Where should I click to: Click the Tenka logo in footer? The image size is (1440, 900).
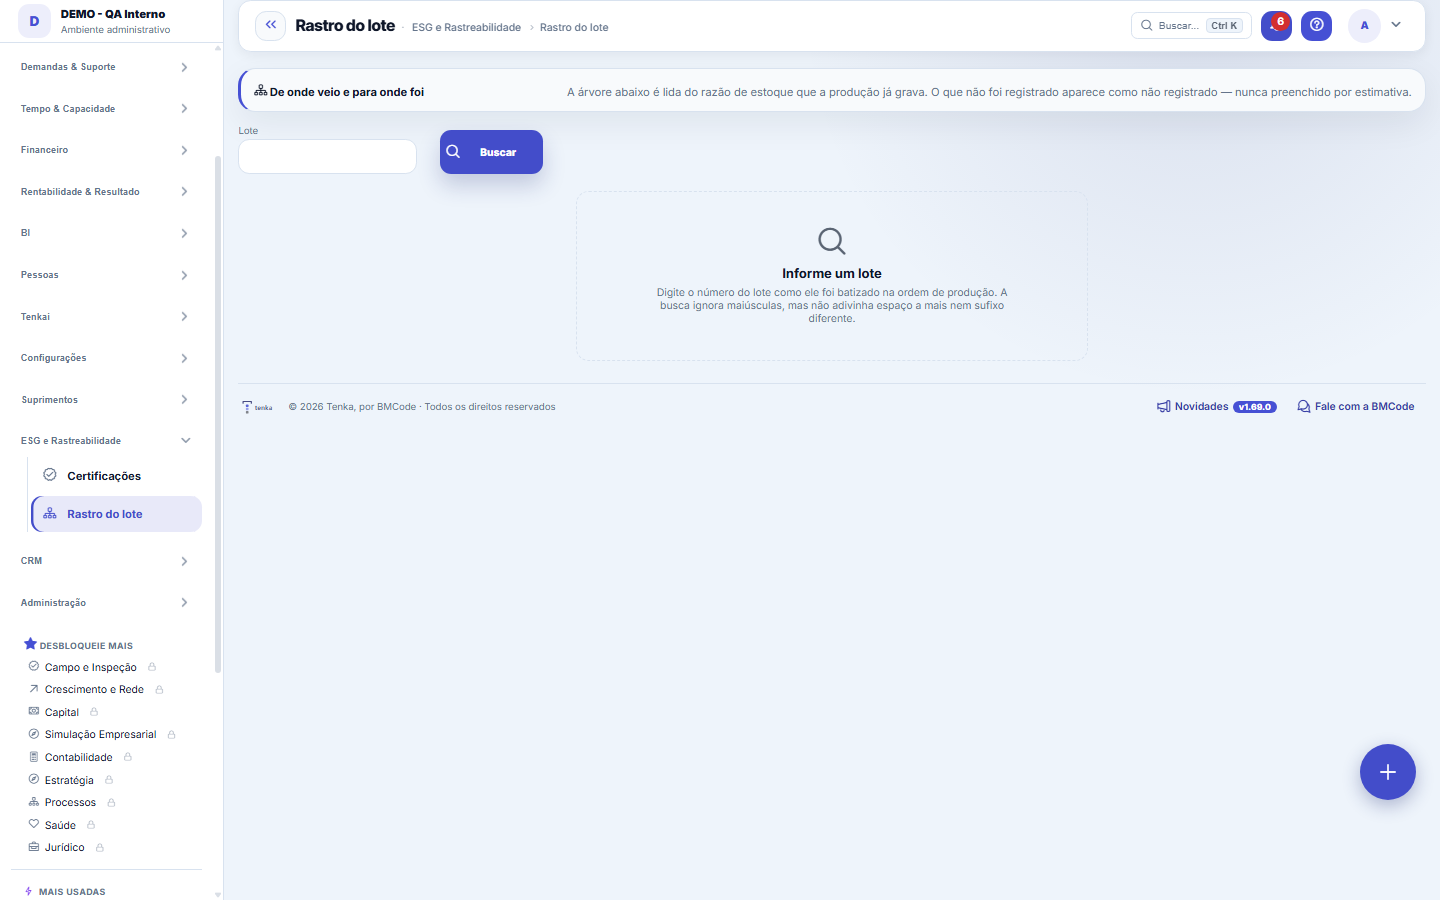click(x=257, y=407)
